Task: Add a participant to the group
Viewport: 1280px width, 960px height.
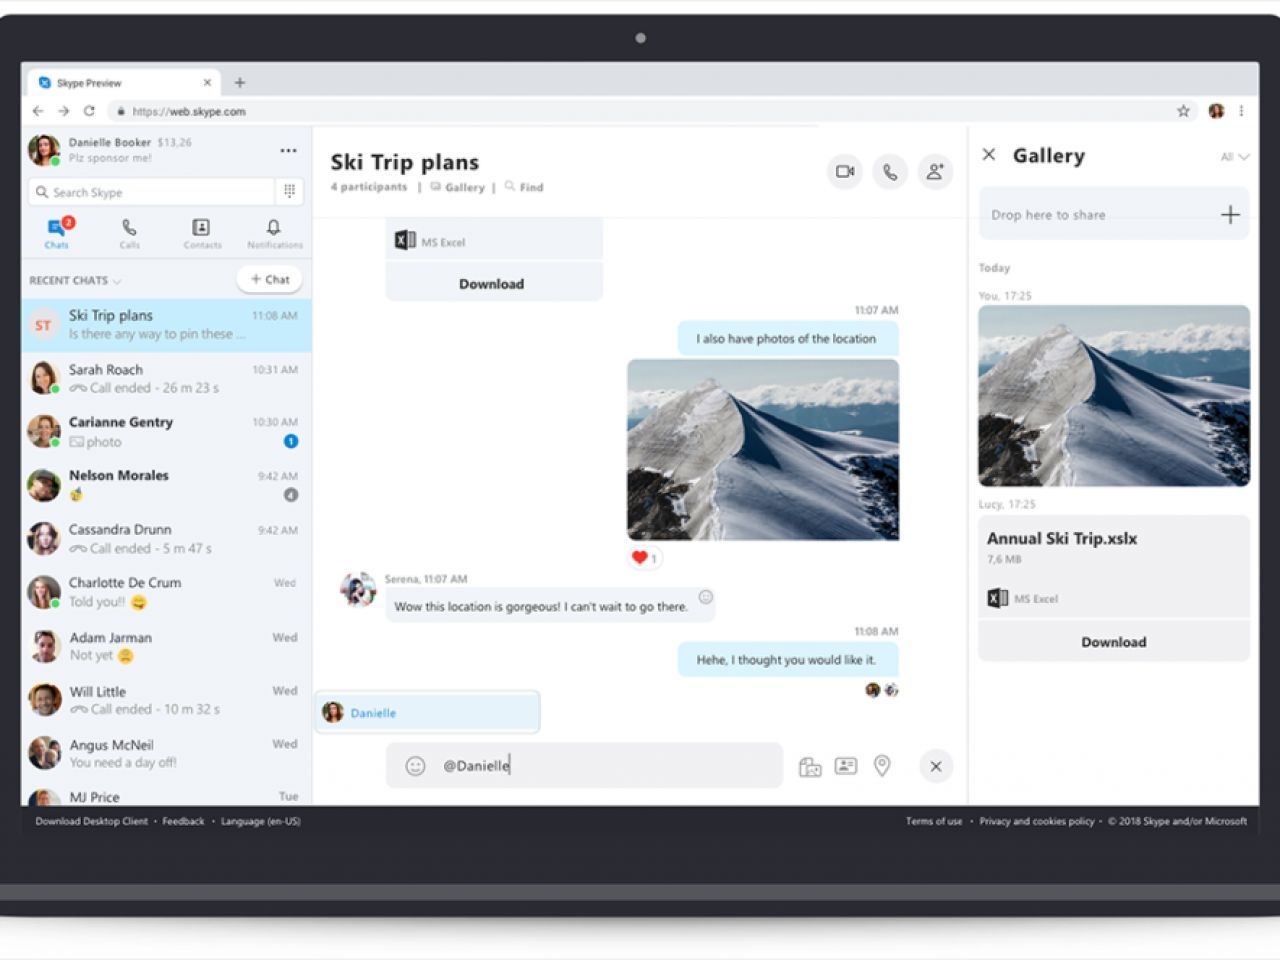Action: 935,172
